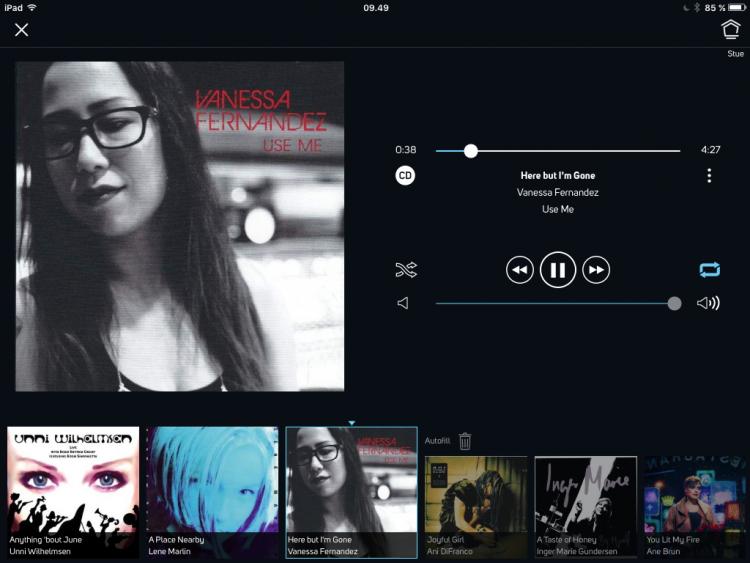Click the Autofill label
750x563 pixels.
(x=437, y=441)
